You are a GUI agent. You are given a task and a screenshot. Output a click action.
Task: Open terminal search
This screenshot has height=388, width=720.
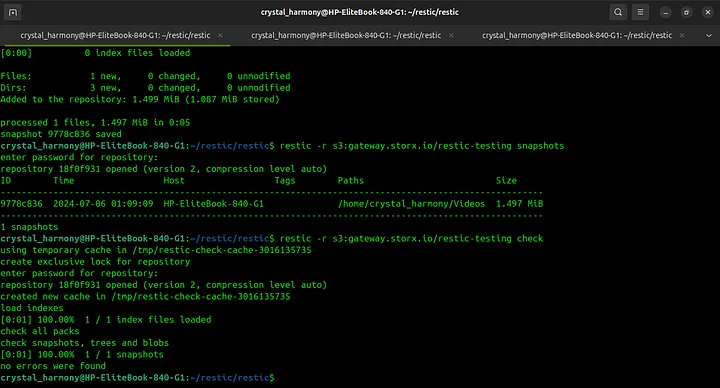pos(618,12)
